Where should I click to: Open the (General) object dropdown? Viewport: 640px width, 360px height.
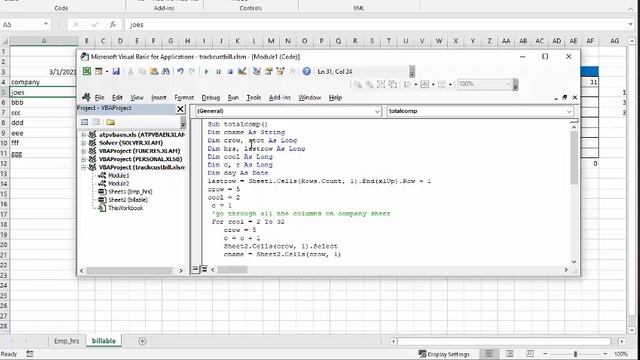pyautogui.click(x=377, y=111)
